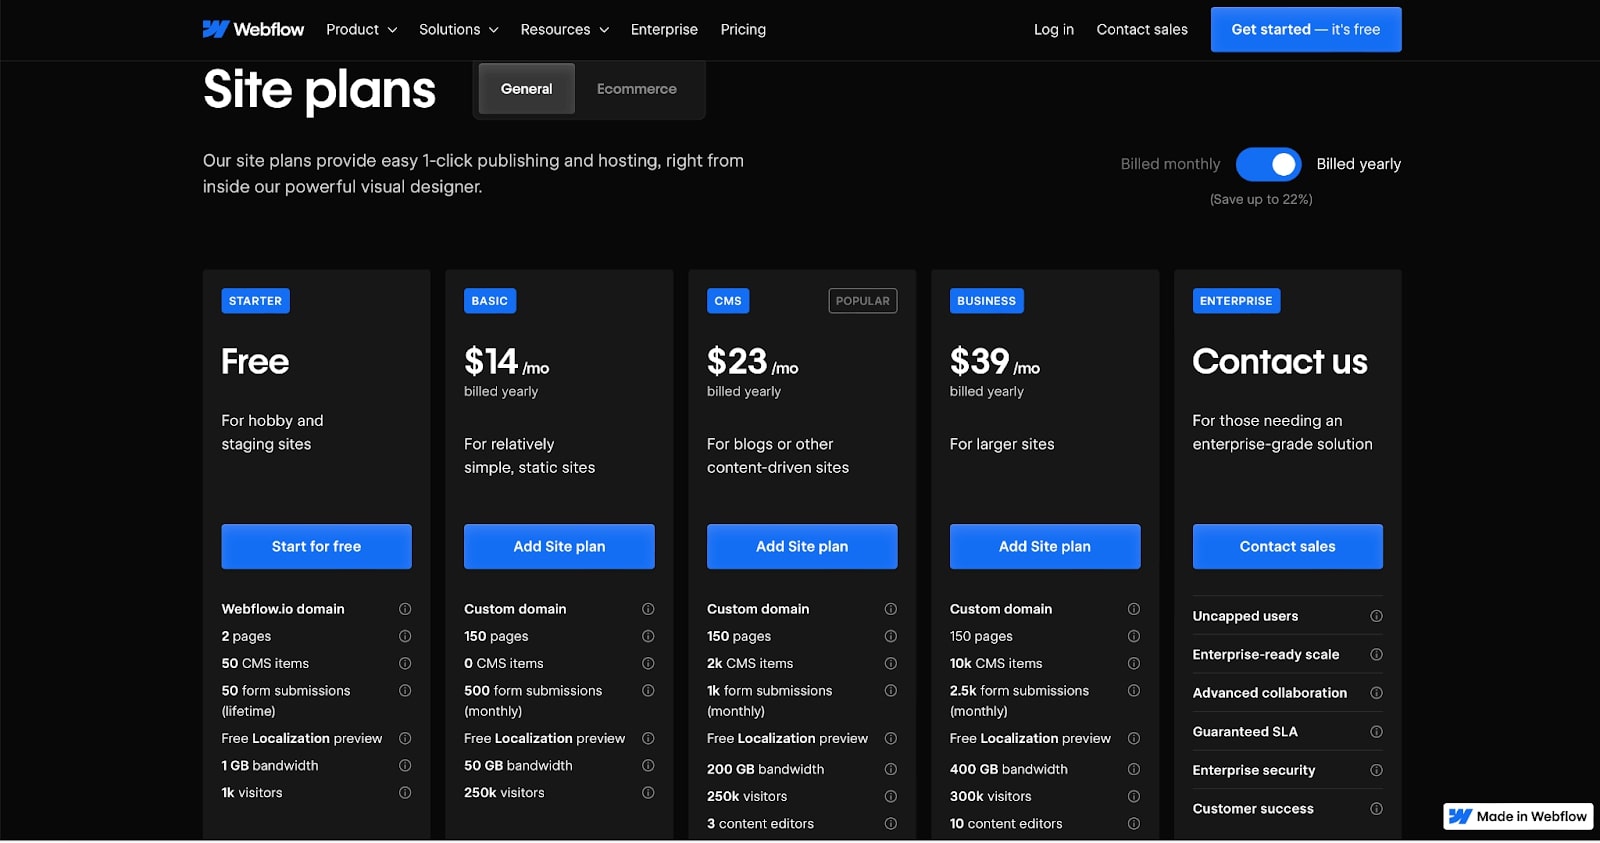Show info for 500 form submissions (monthly)
Viewport: 1600px width, 843px height.
tap(648, 690)
